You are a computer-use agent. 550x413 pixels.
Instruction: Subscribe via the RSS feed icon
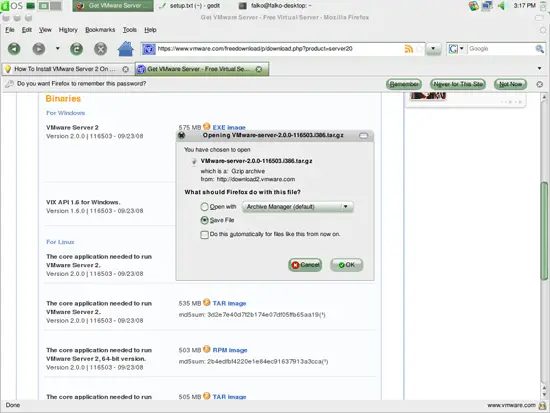pos(409,49)
